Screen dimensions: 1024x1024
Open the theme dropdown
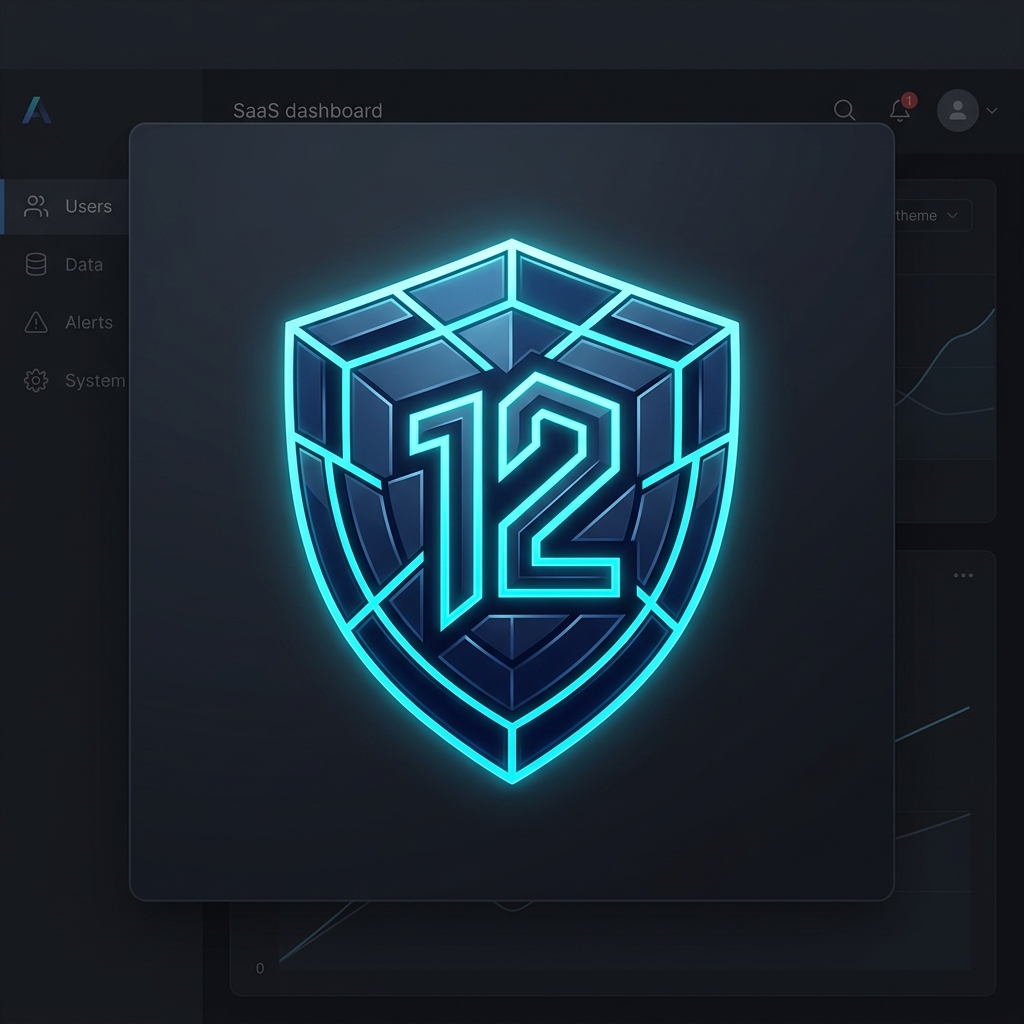(933, 216)
